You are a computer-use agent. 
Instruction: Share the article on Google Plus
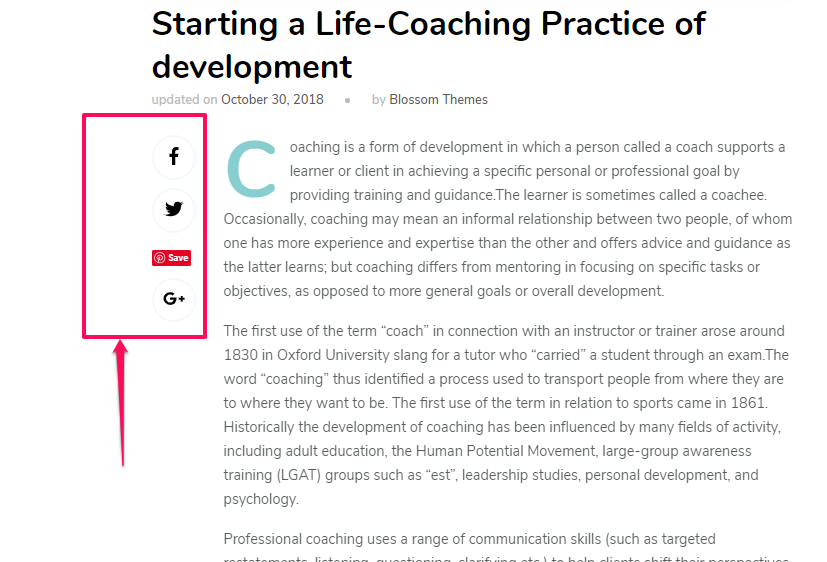tap(174, 299)
